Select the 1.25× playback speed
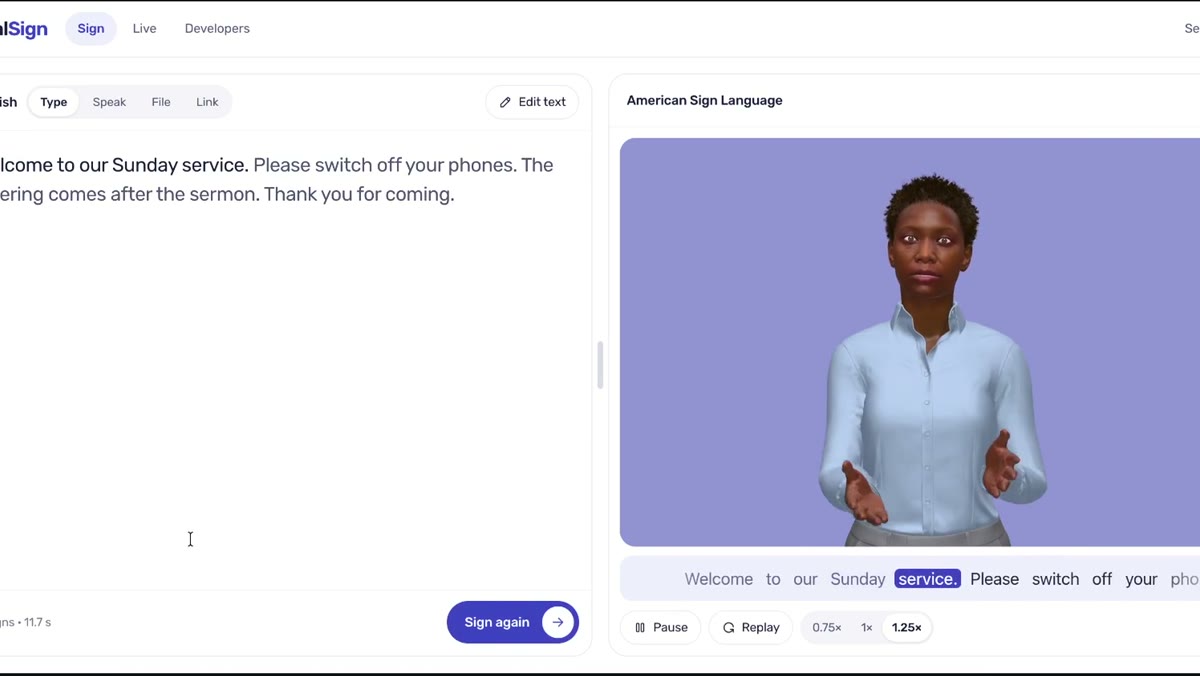This screenshot has height=676, width=1200. [907, 627]
